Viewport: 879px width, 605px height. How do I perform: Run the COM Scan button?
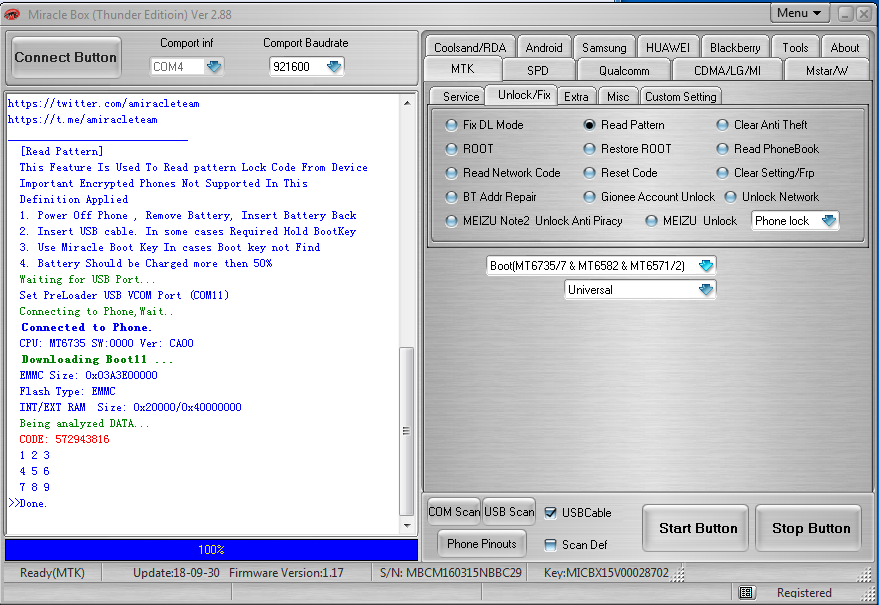[454, 512]
